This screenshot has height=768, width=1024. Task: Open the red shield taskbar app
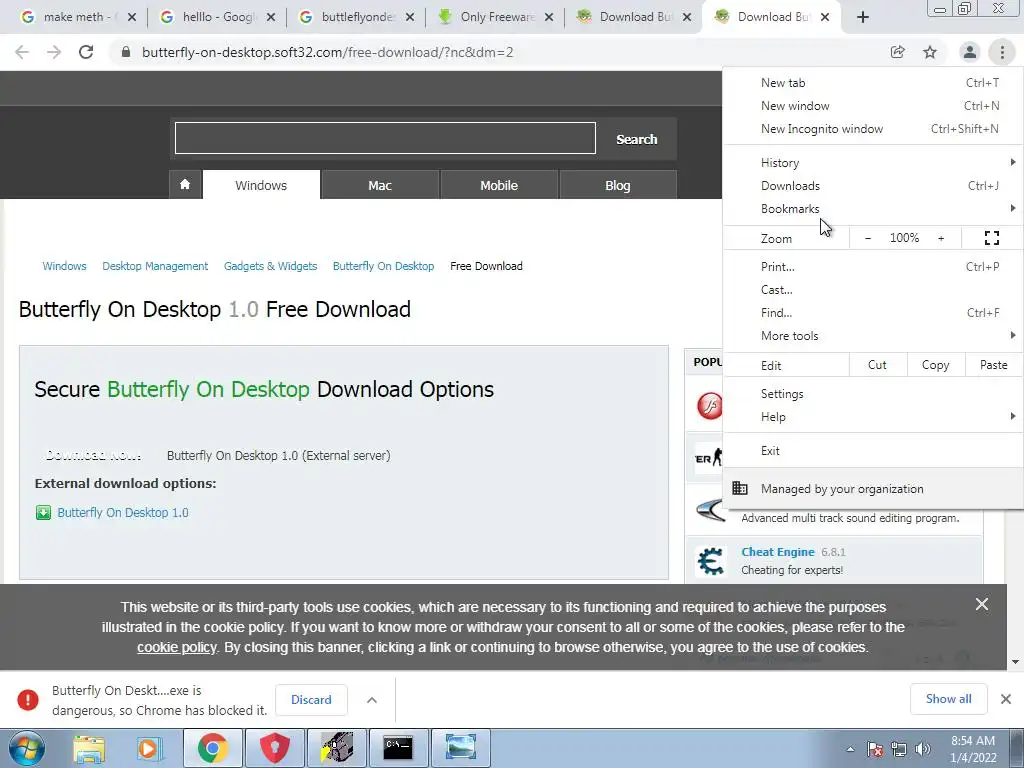(275, 748)
